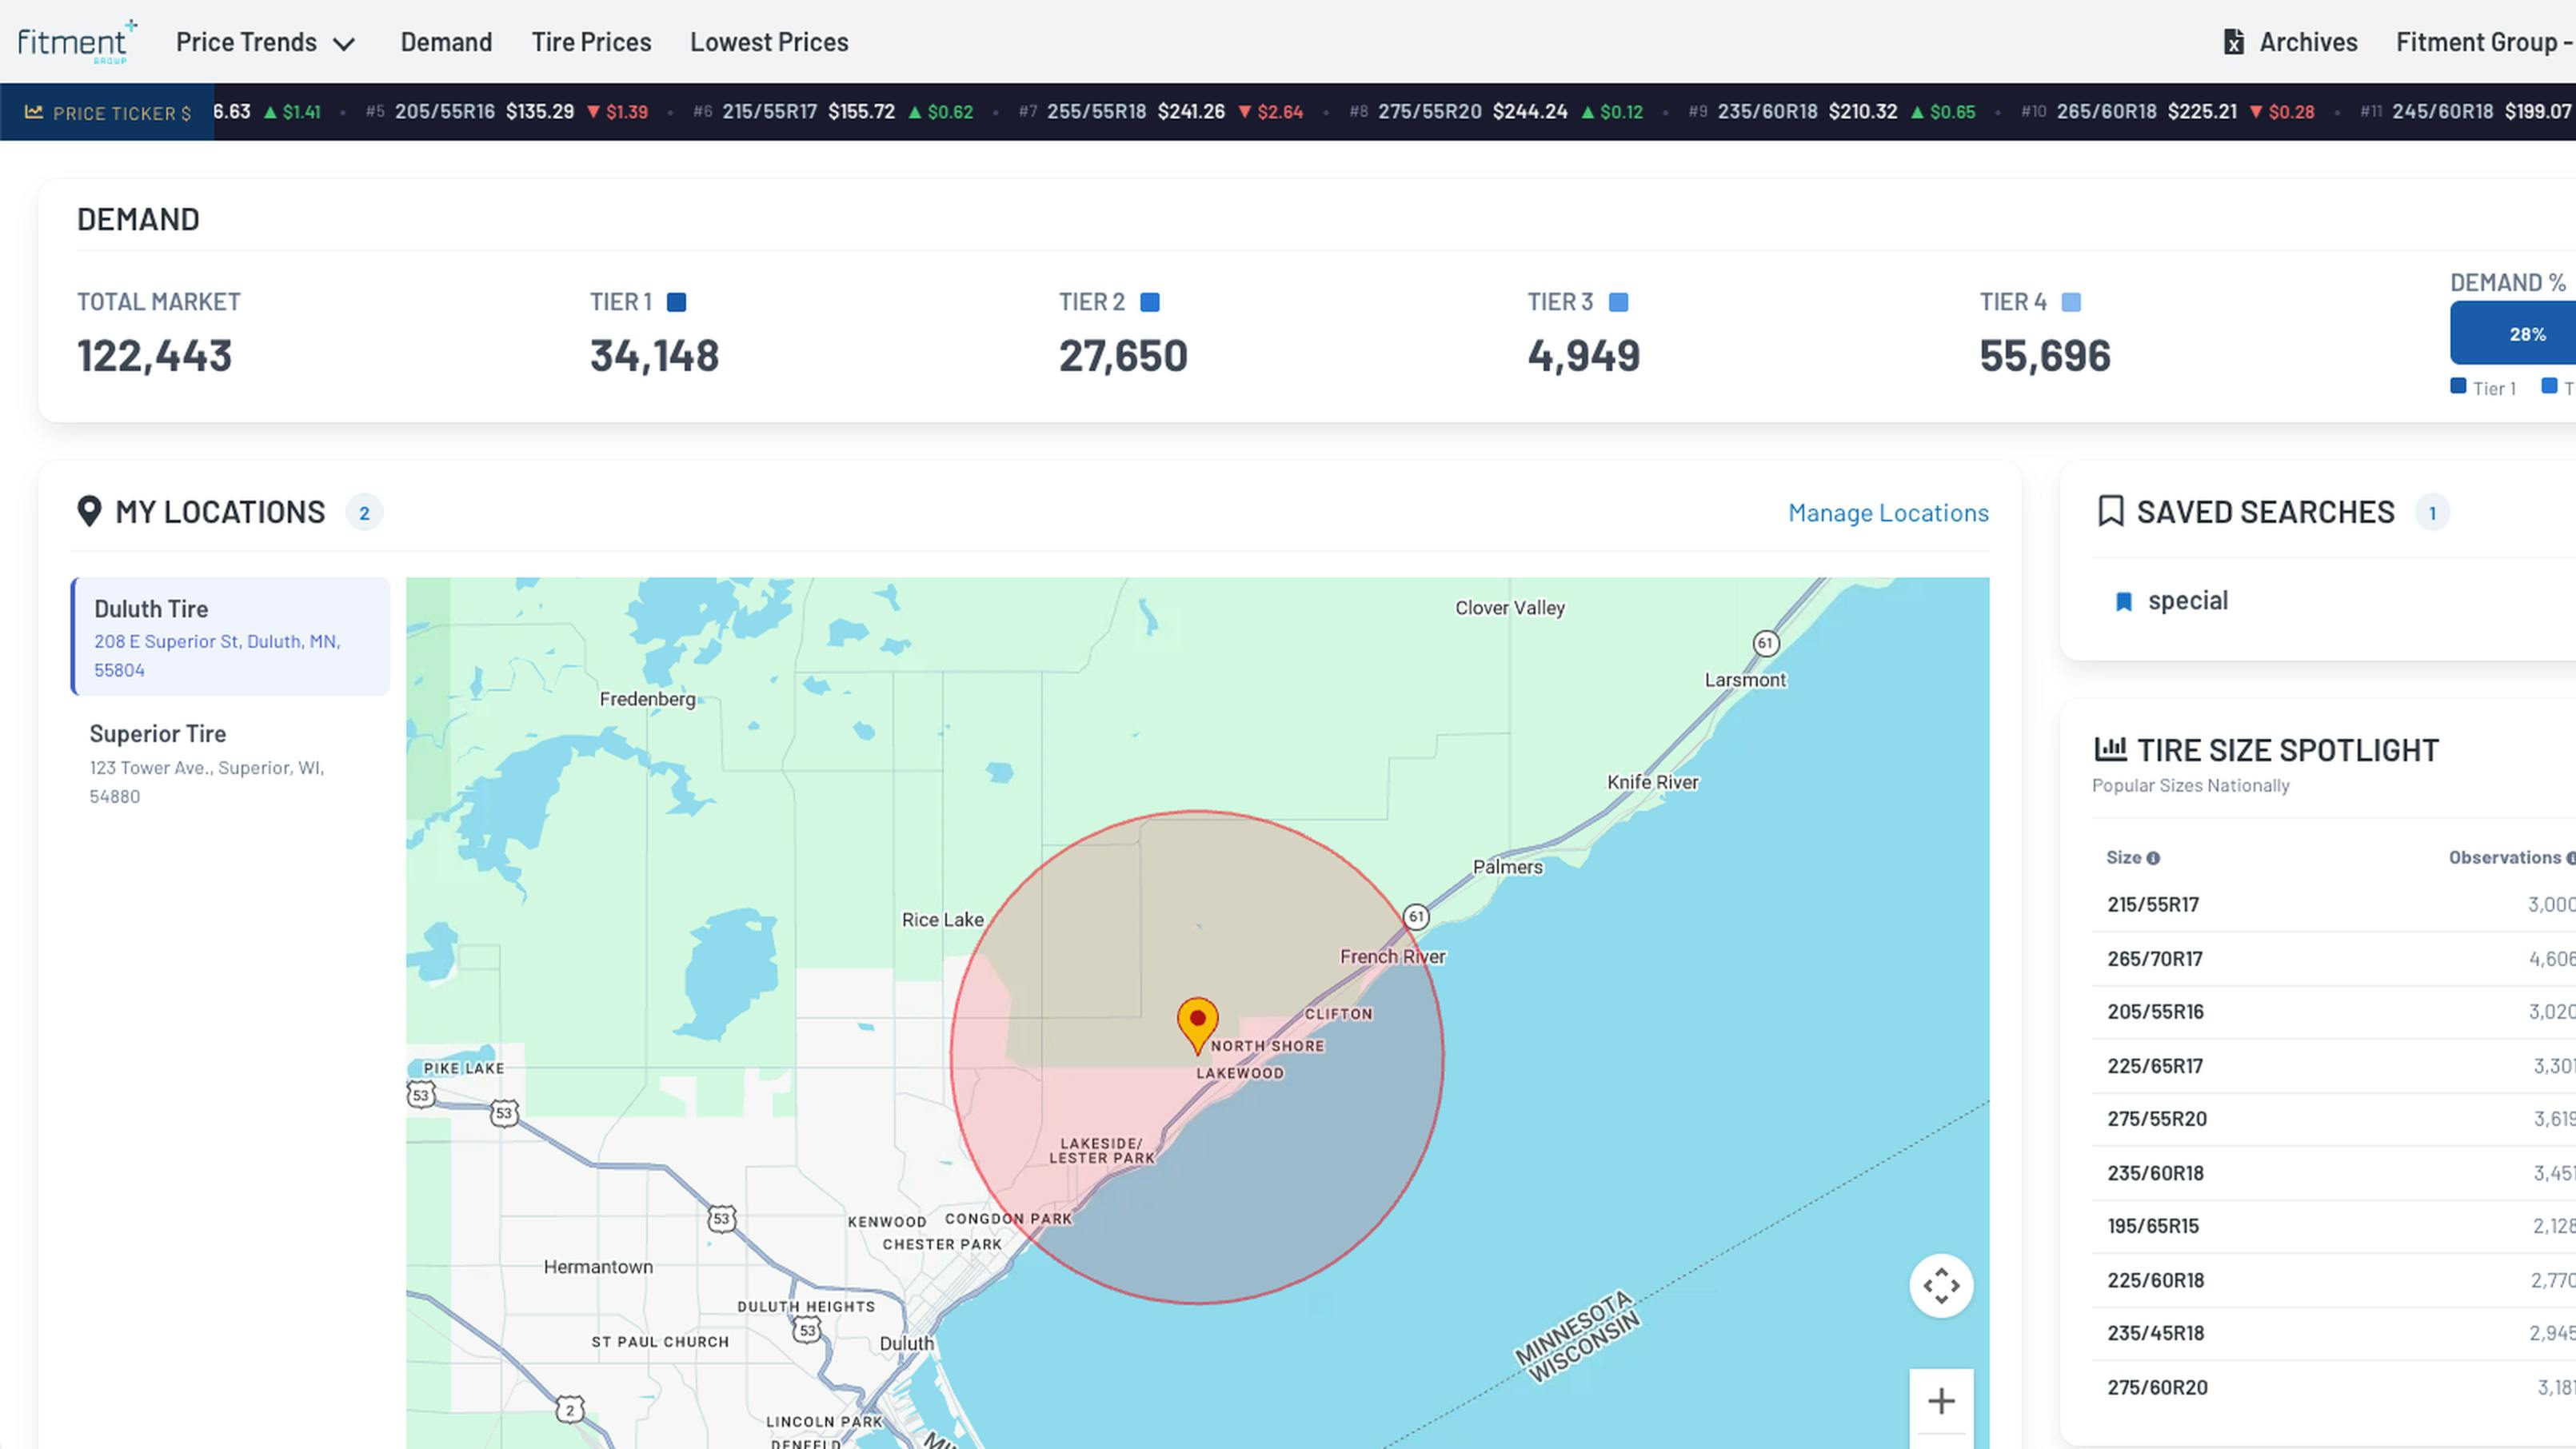Click the 235/45R18 size row
This screenshot has height=1449, width=2576.
point(2334,1332)
